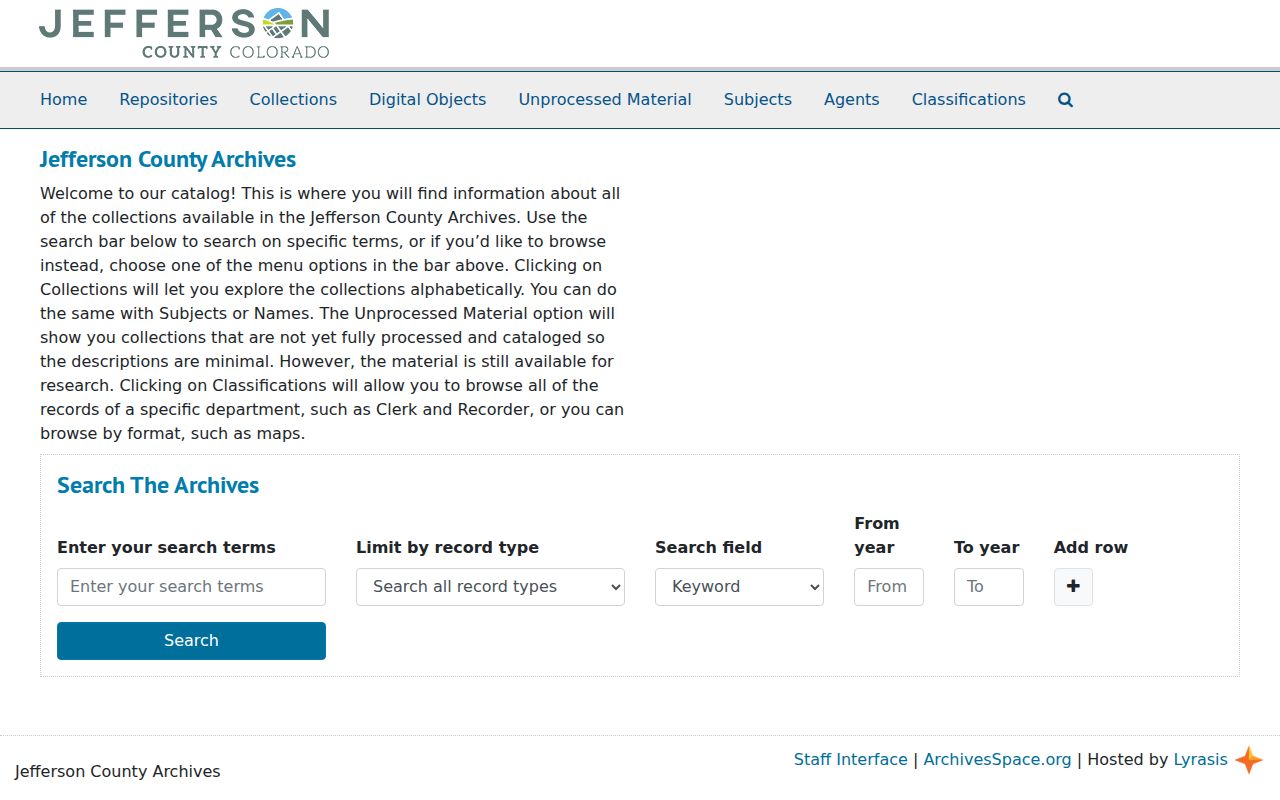Expand the Keyword search field dropdown
The width and height of the screenshot is (1280, 800).
click(x=739, y=587)
